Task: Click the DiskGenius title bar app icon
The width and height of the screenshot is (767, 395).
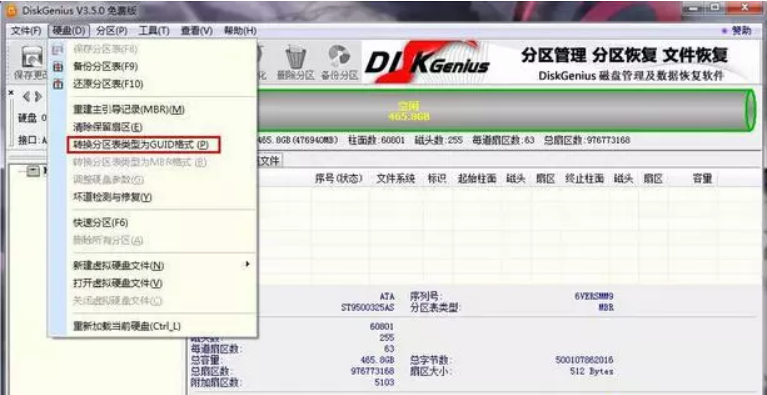Action: [x=10, y=11]
